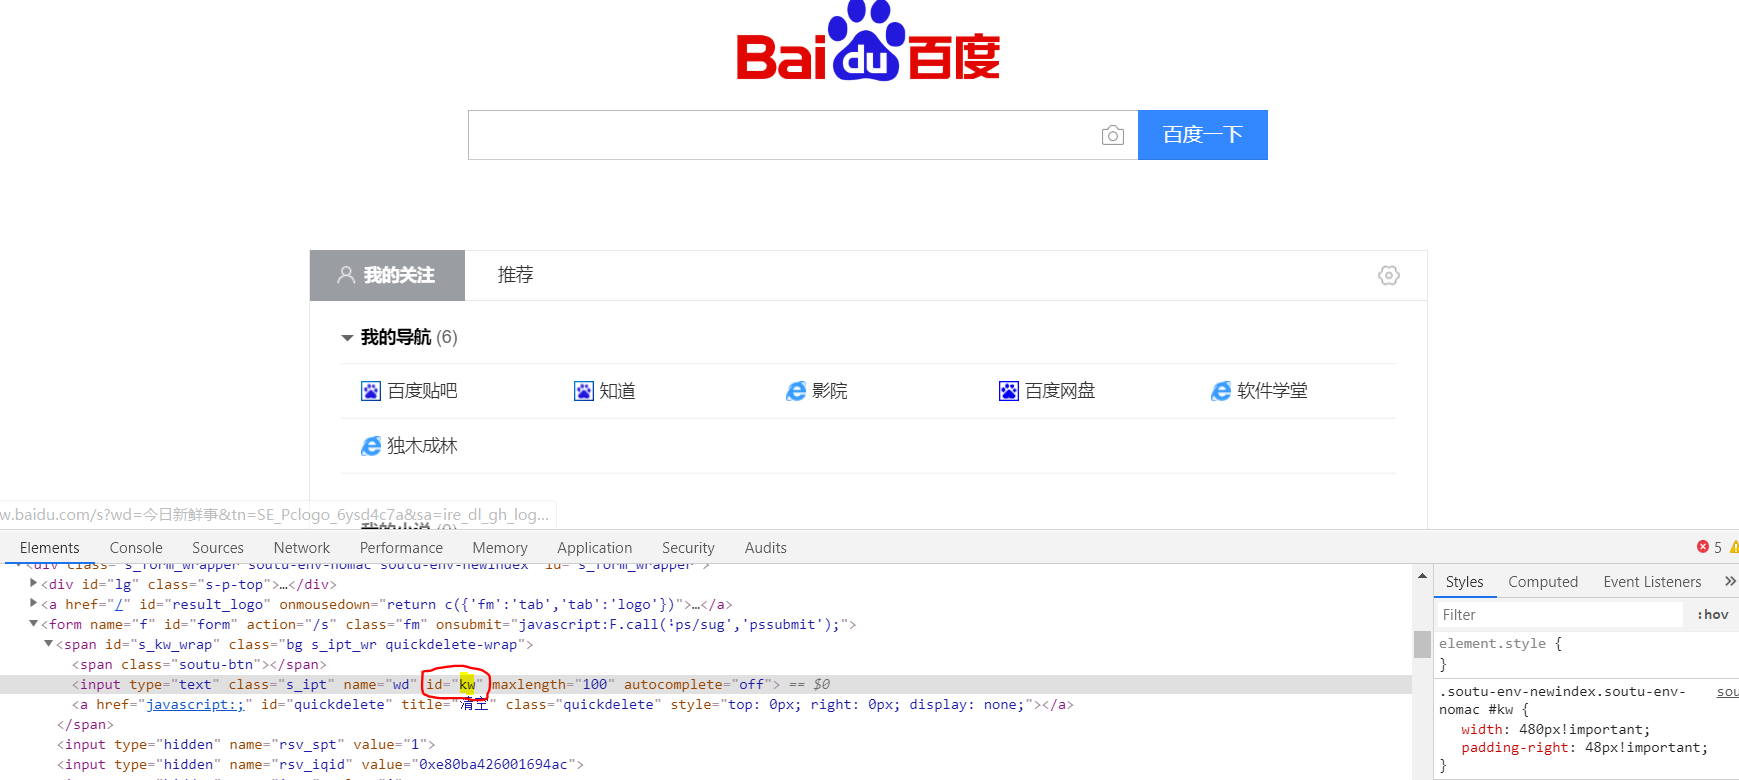Open the Sources panel tab
The image size is (1739, 780).
tap(218, 548)
